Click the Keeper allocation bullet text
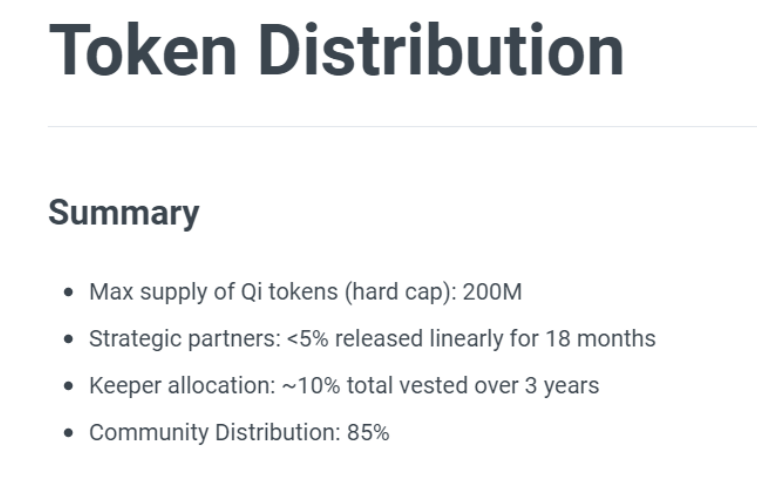 click(344, 385)
